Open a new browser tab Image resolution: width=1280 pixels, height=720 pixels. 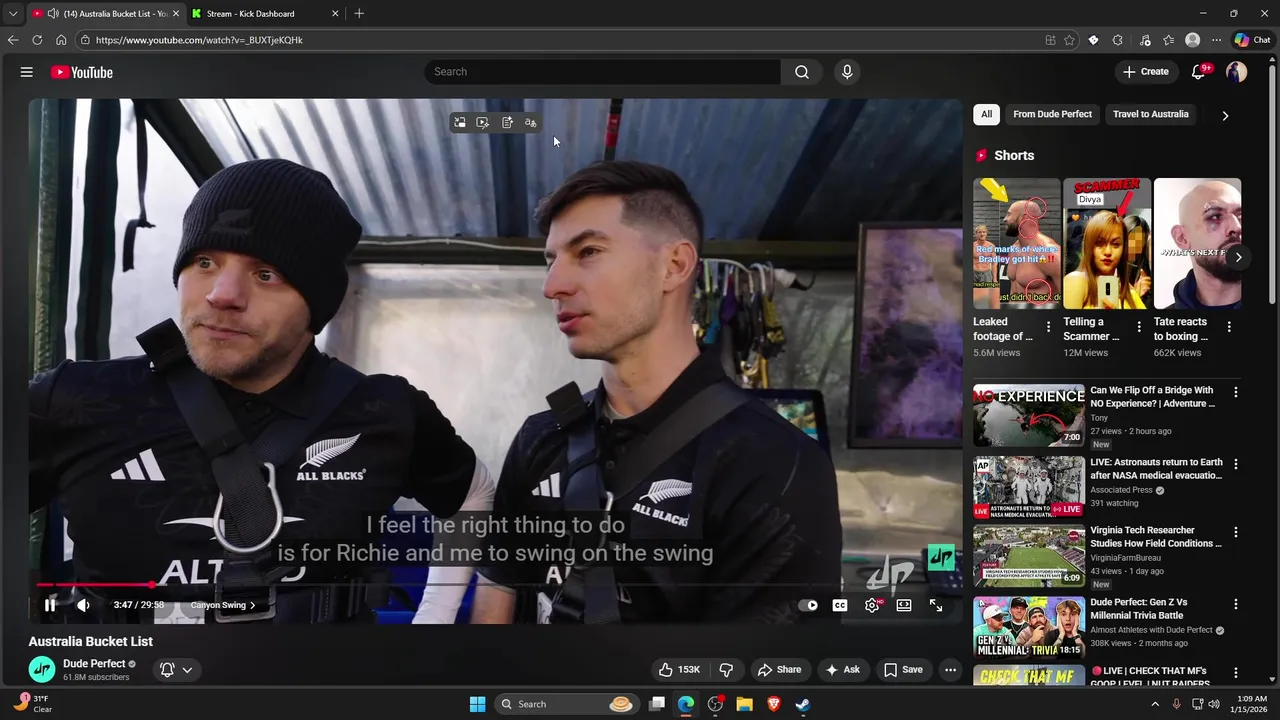(359, 14)
